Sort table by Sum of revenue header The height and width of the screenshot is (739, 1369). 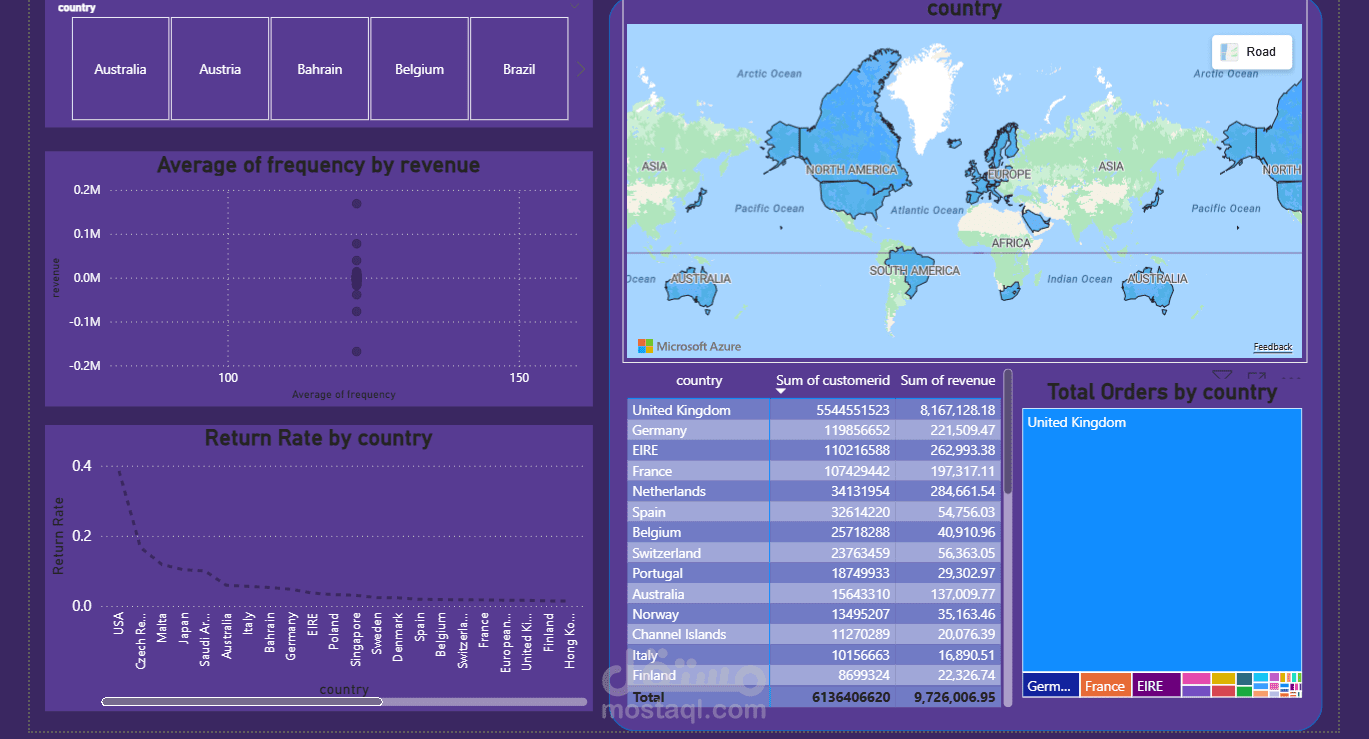coord(948,380)
